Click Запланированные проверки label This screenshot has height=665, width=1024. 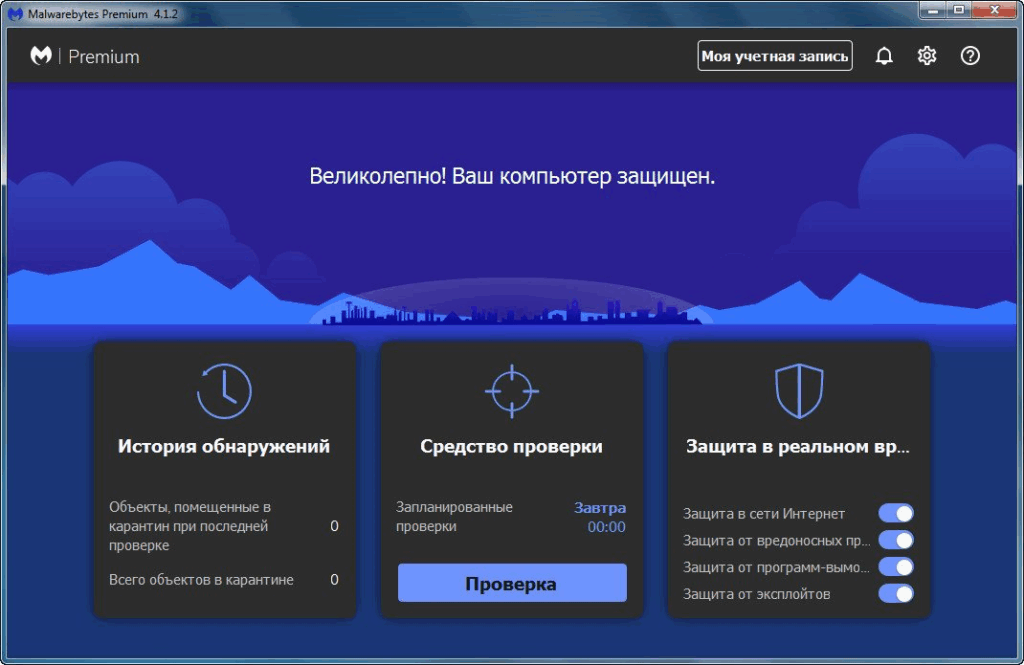click(455, 516)
